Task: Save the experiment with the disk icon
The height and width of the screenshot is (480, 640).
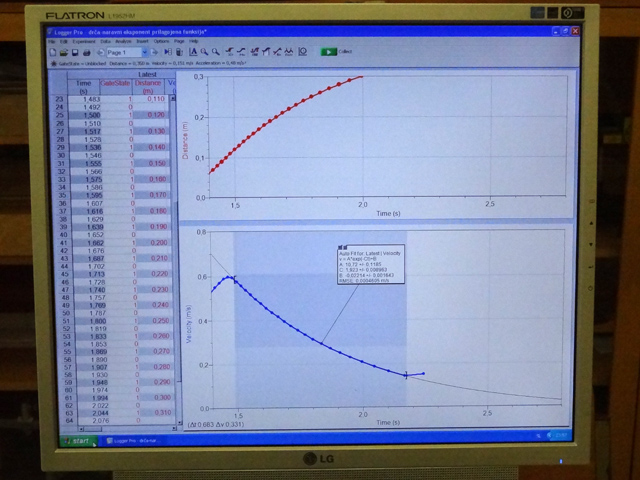Action: point(75,52)
